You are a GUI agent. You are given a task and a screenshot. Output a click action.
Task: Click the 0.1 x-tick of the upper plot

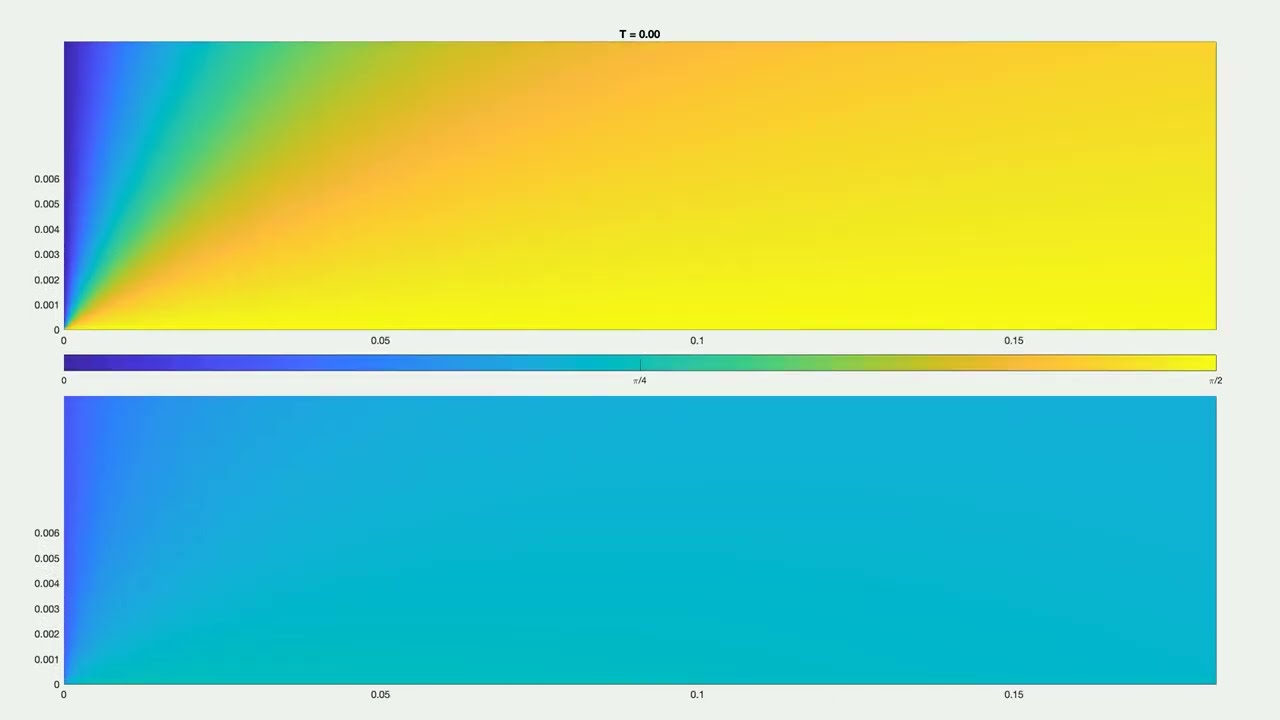(697, 341)
